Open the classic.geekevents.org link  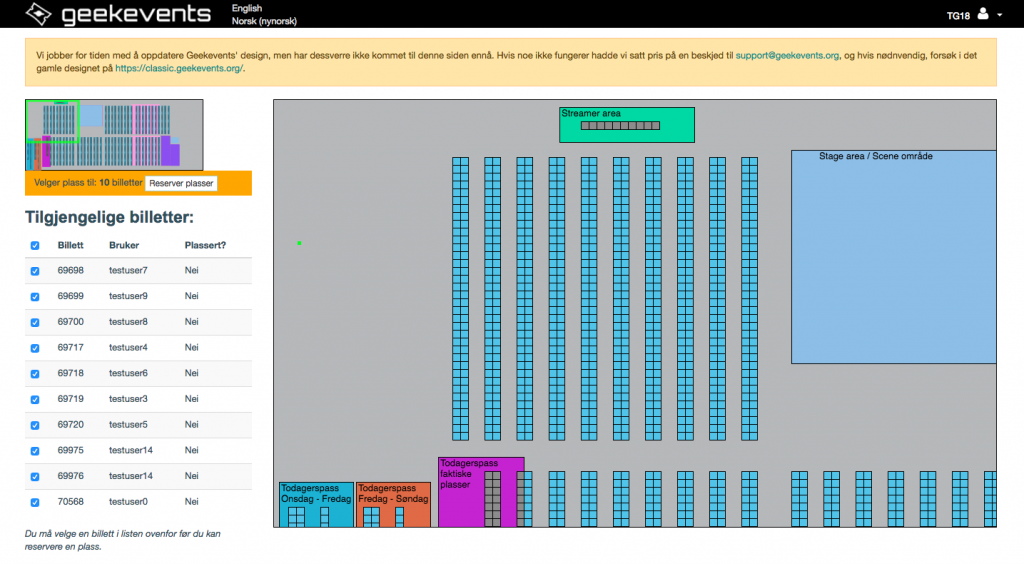(x=178, y=69)
